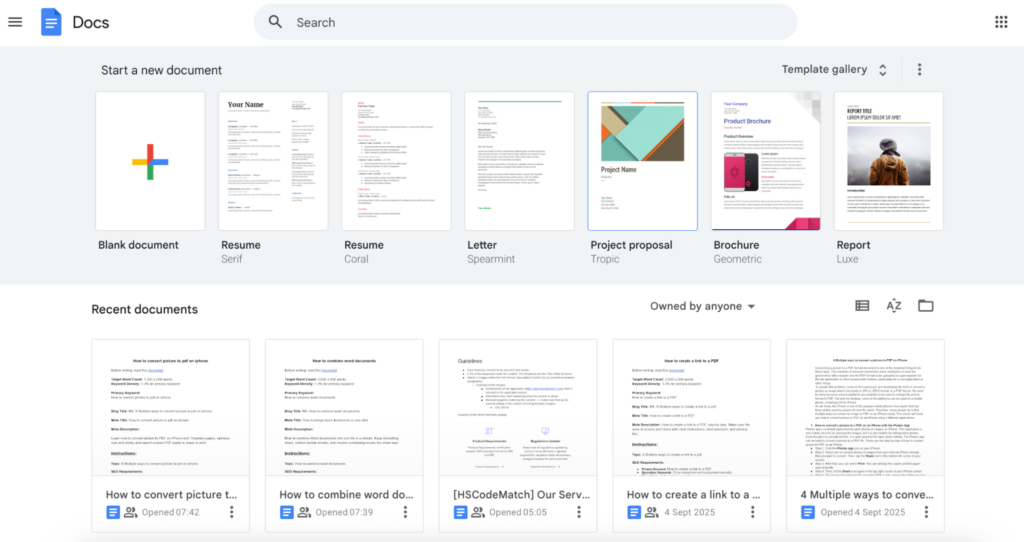Open How to combine word document preview

point(344,407)
